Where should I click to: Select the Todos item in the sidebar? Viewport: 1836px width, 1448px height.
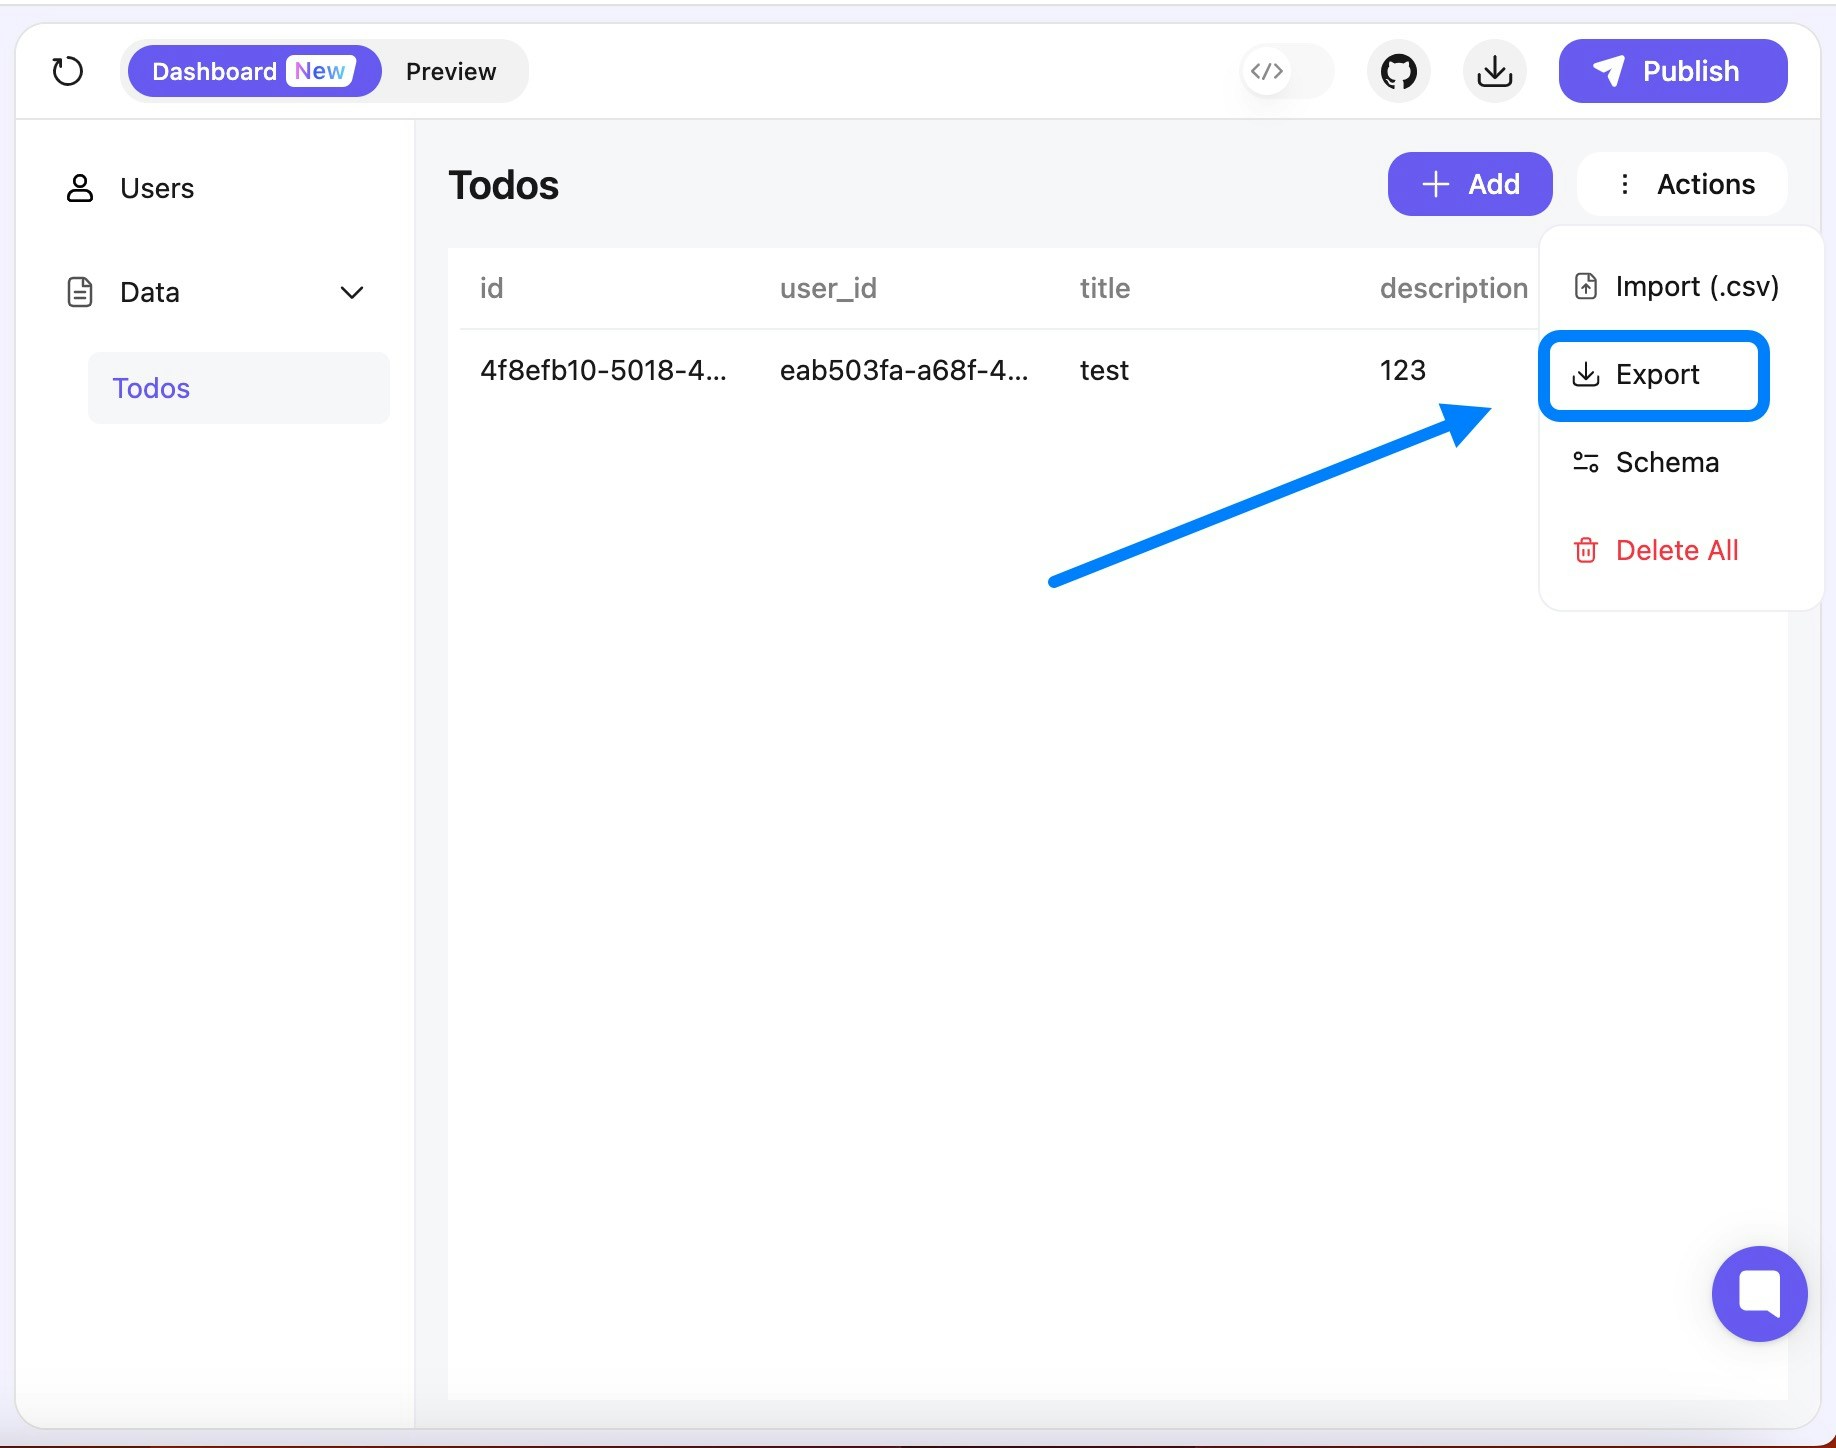click(151, 388)
